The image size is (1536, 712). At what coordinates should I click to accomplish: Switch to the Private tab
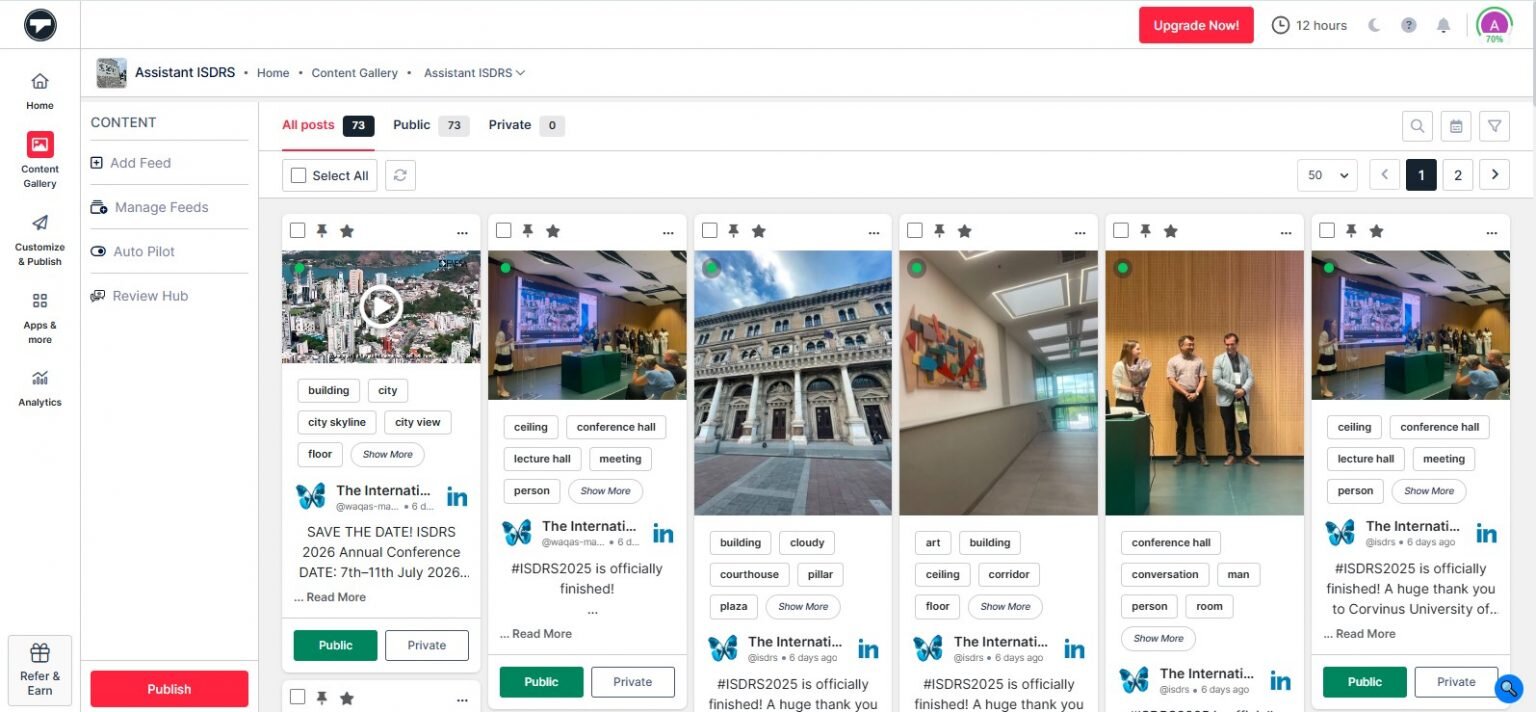[x=511, y=125]
